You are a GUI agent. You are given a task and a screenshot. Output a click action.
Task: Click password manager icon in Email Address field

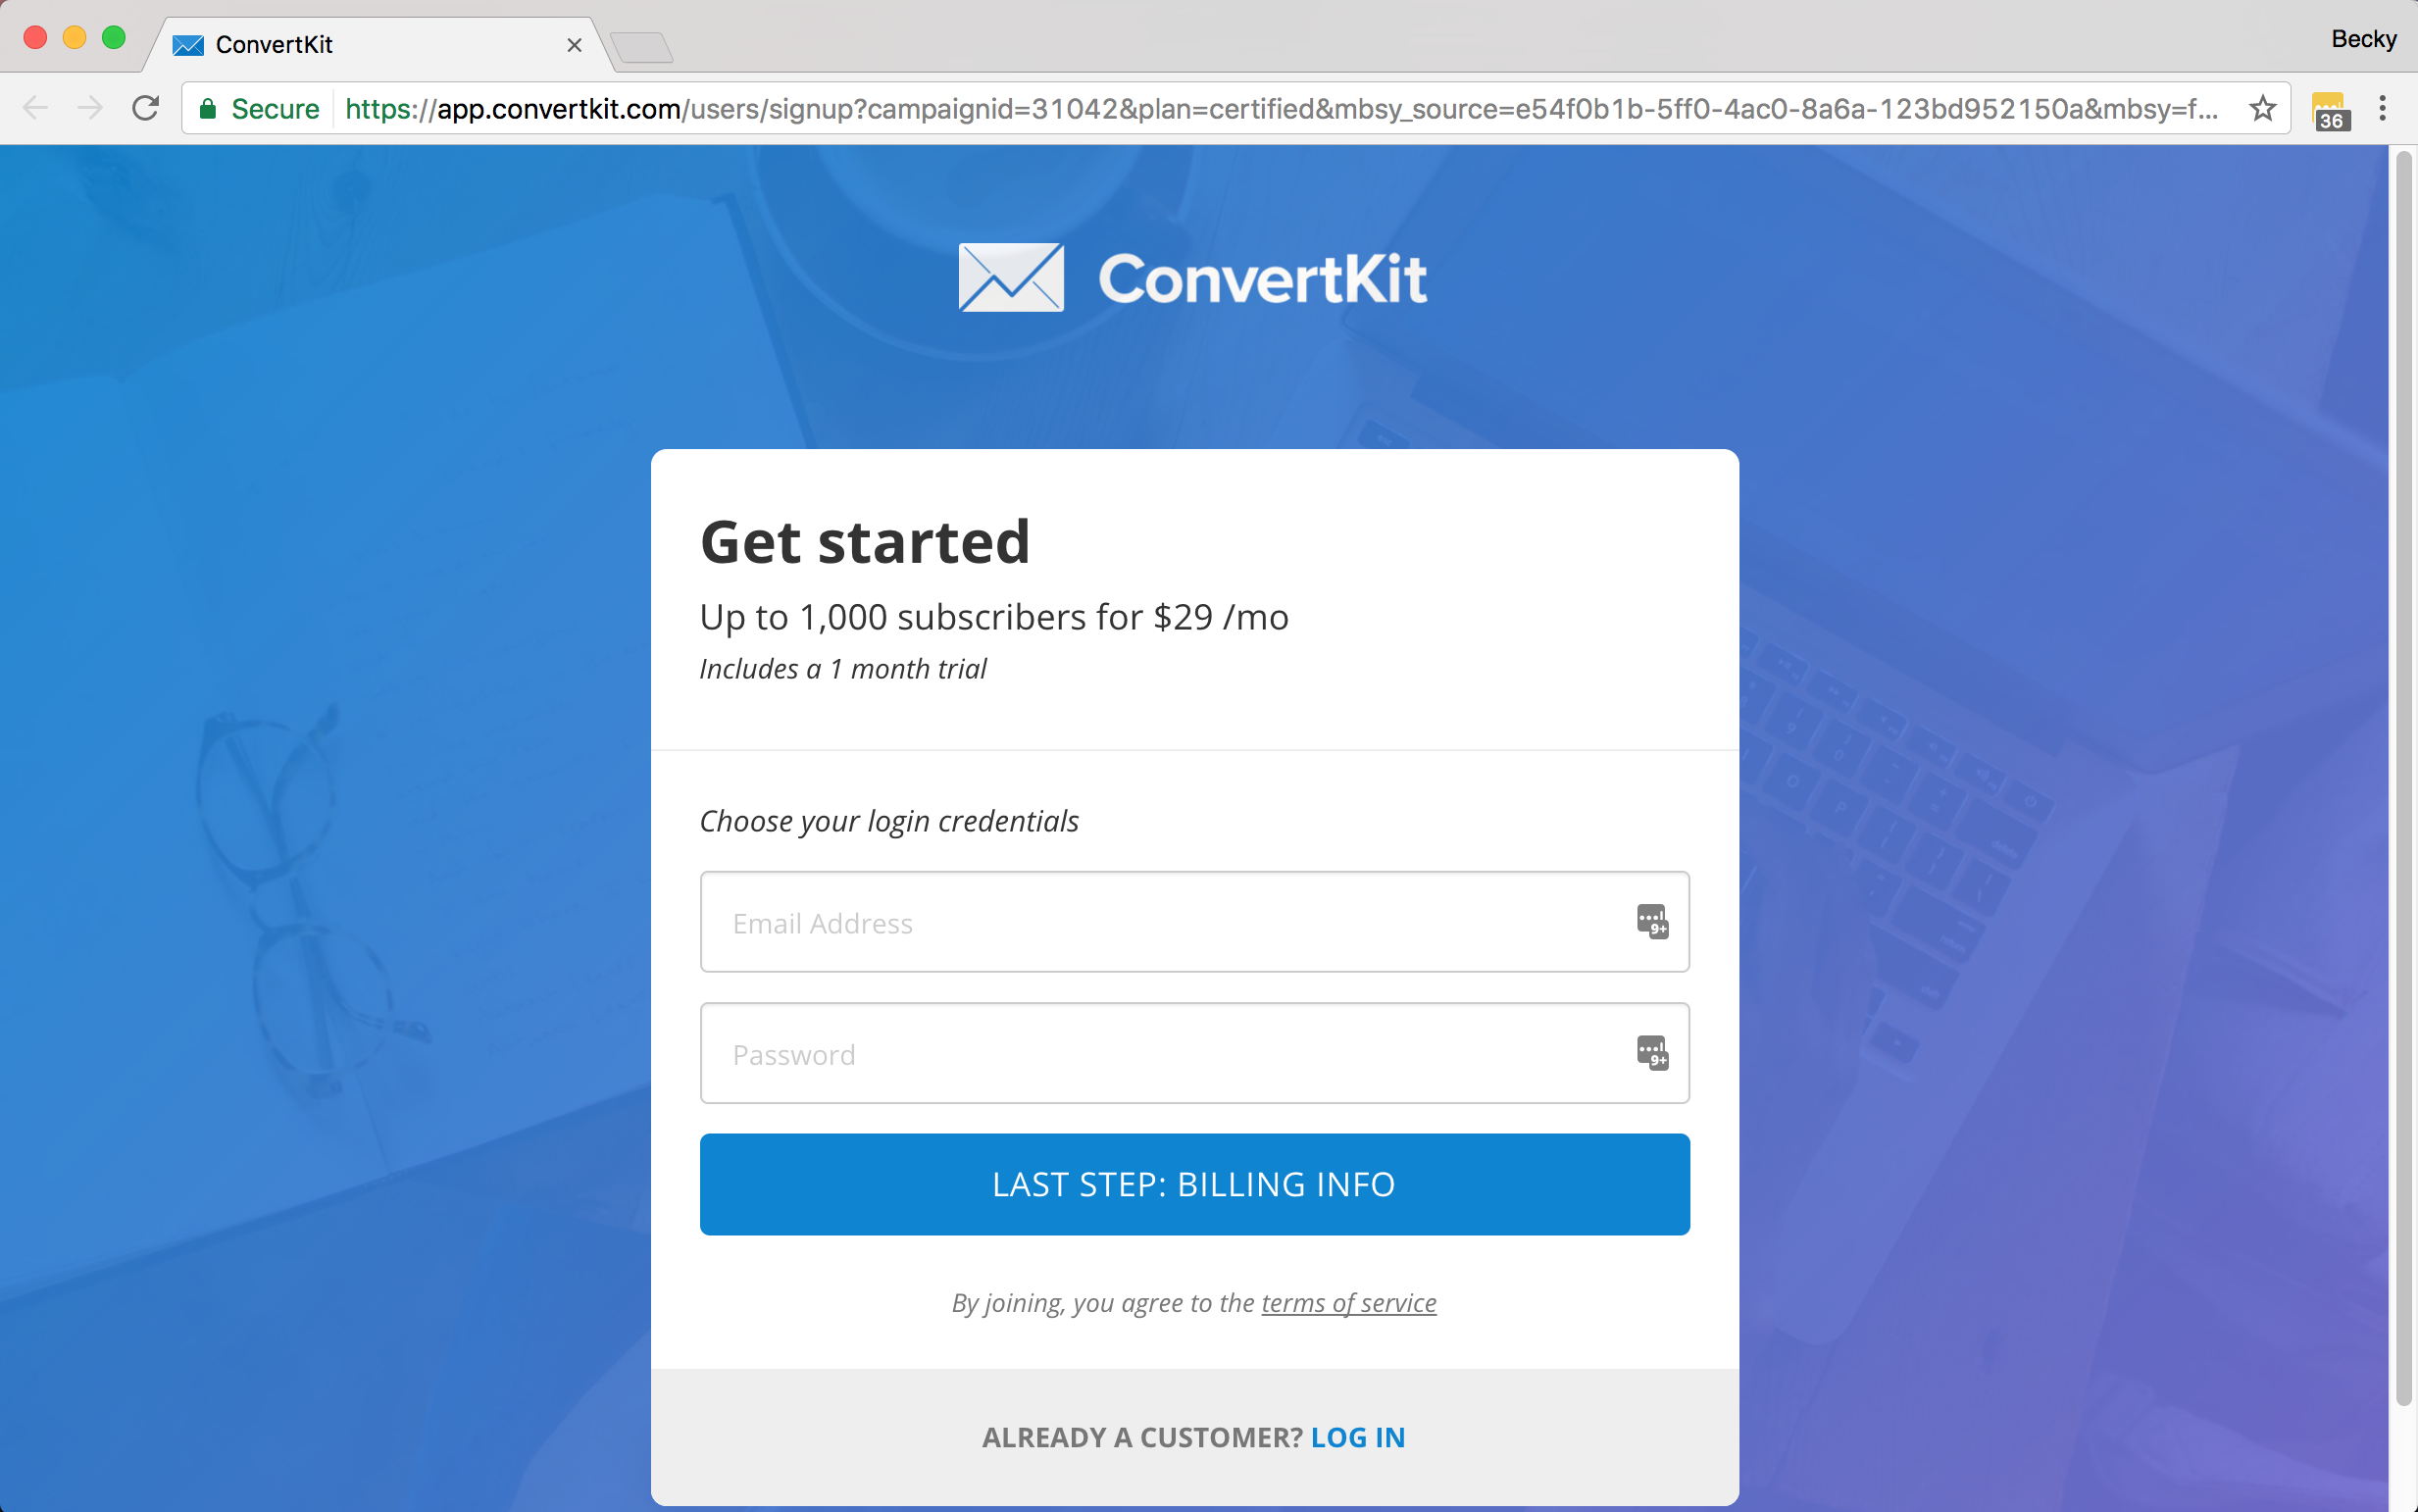tap(1652, 921)
